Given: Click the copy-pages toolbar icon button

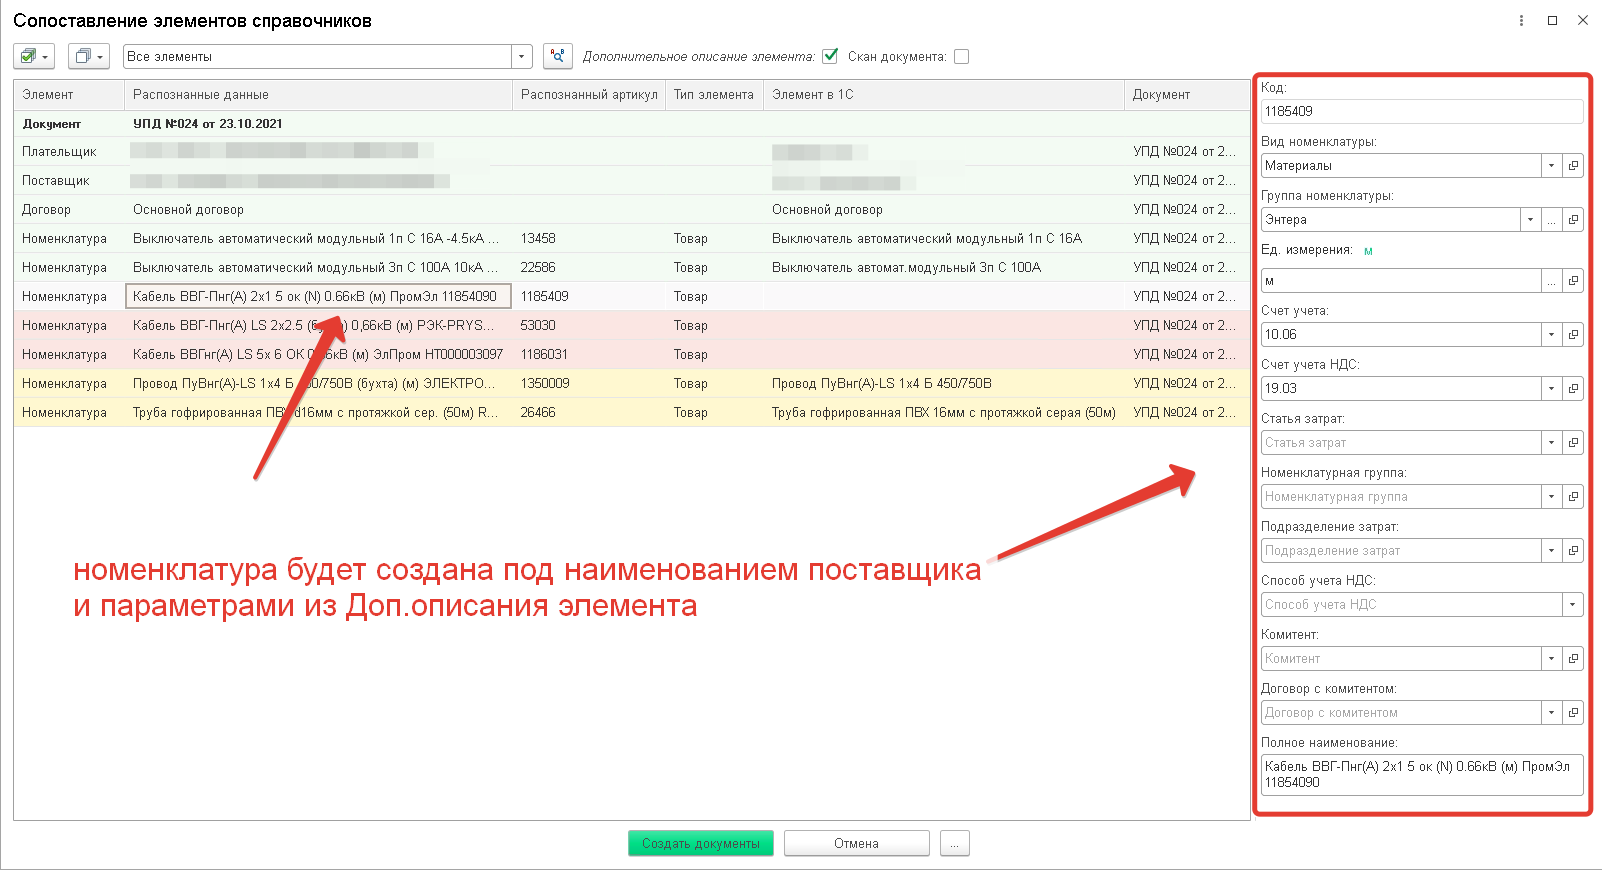Looking at the screenshot, I should (88, 57).
